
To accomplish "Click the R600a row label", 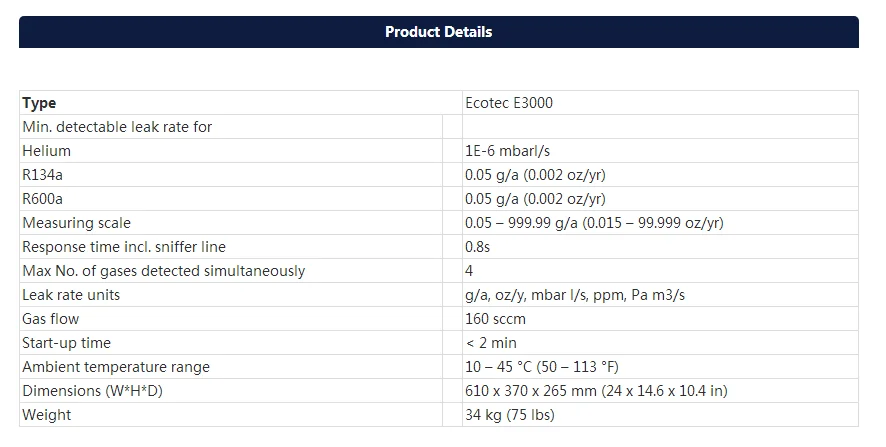I will click(42, 199).
